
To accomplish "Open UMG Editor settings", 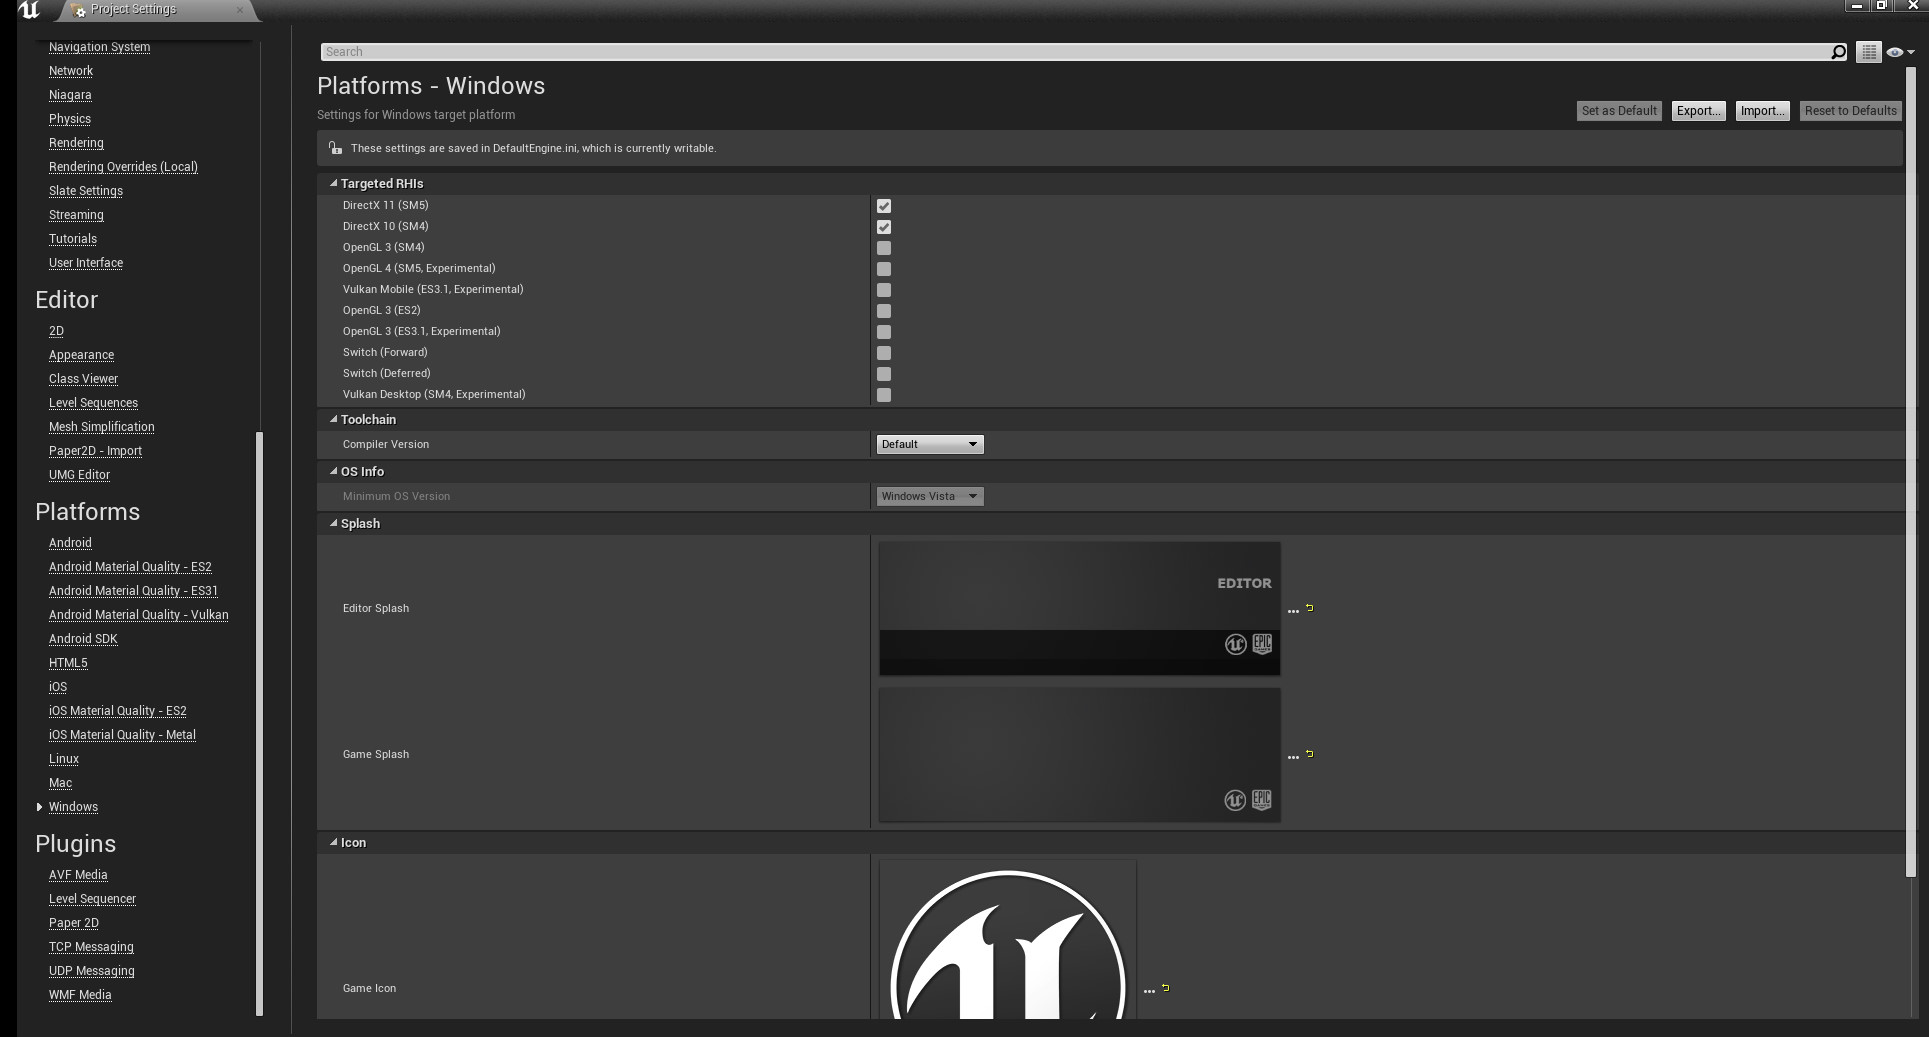I will coord(79,475).
